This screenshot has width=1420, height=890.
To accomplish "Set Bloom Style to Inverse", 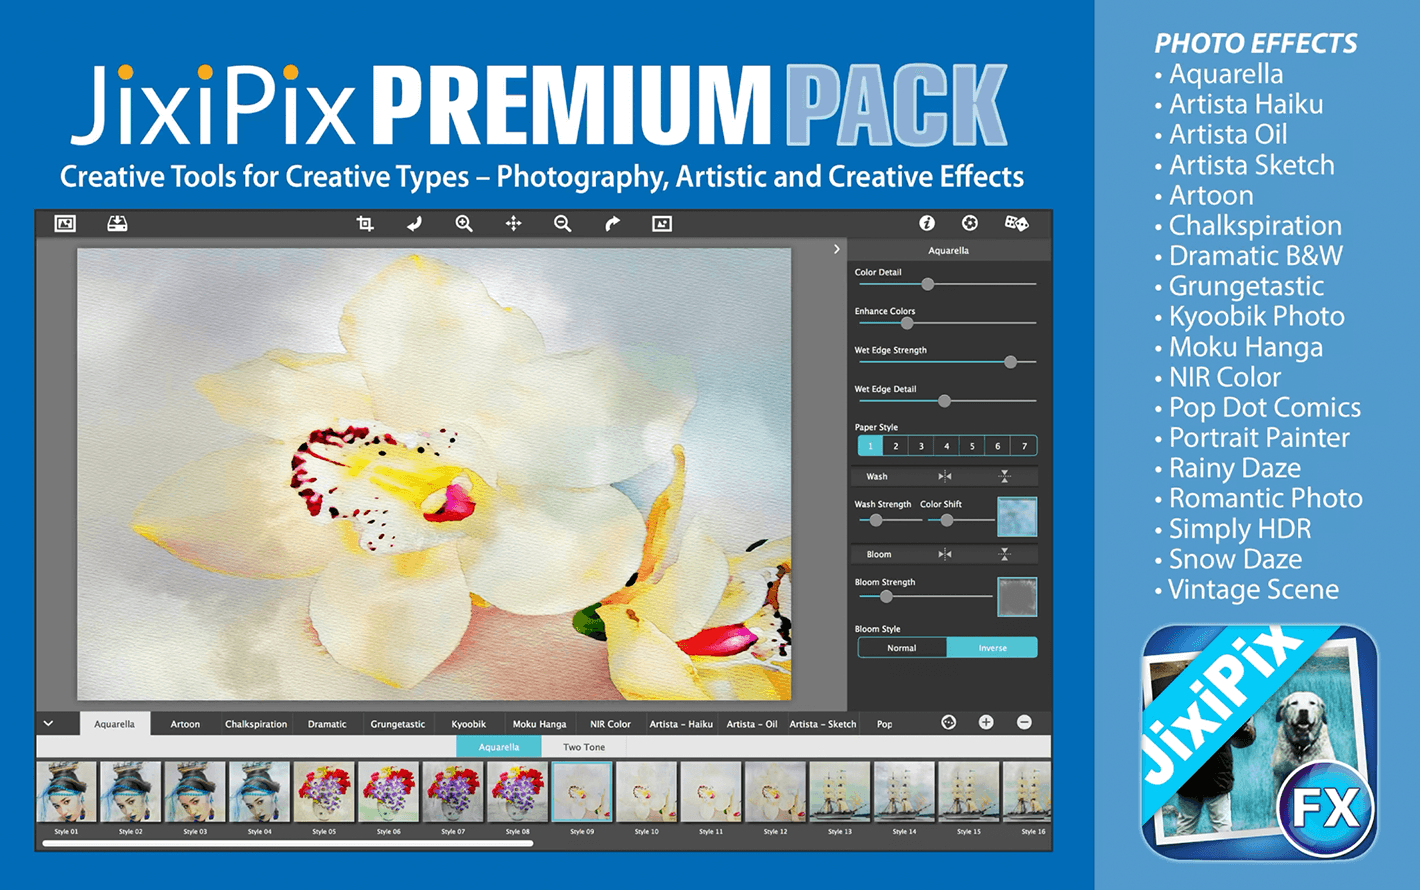I will tap(992, 648).
